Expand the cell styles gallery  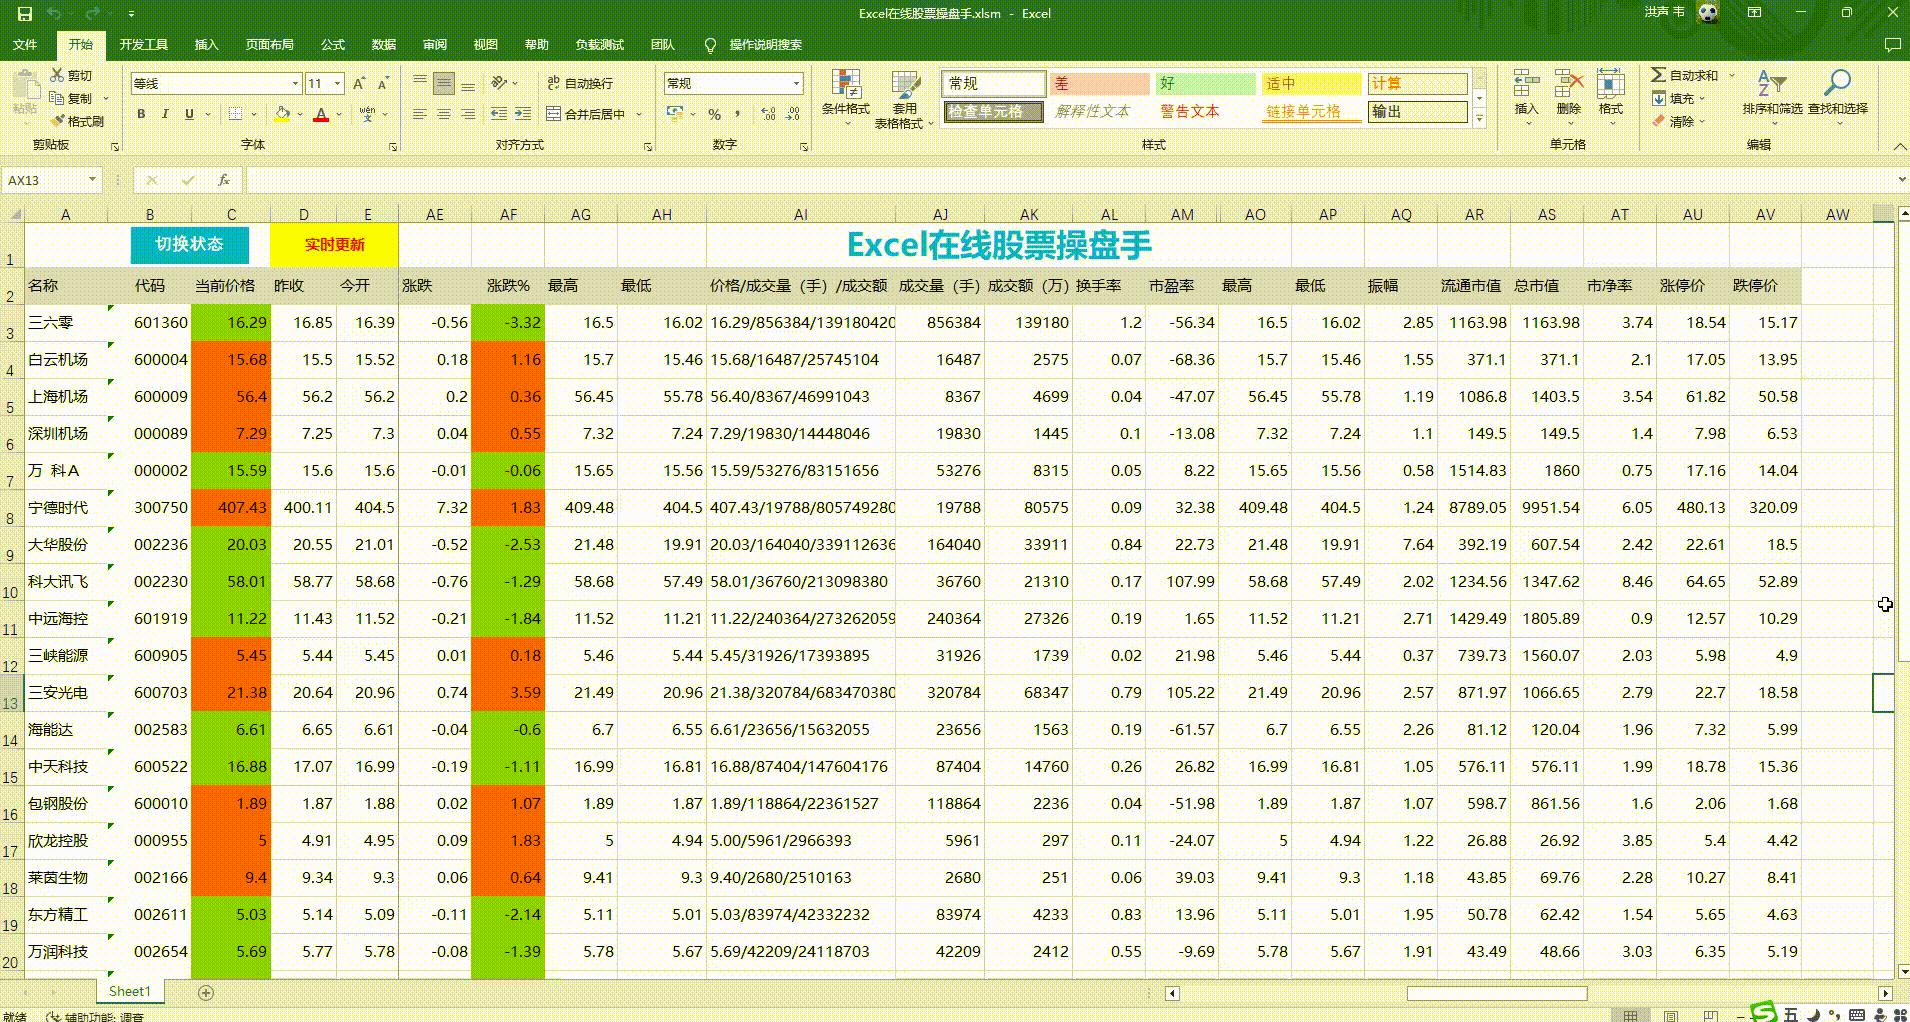1480,119
